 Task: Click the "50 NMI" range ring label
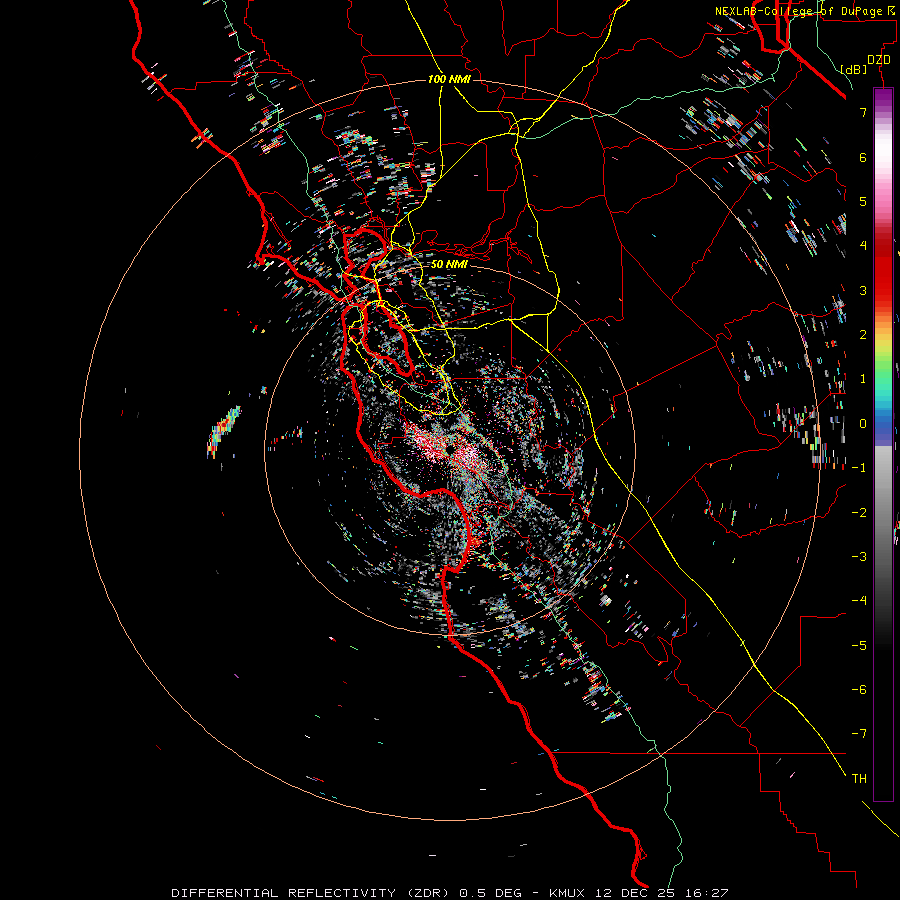[x=449, y=264]
